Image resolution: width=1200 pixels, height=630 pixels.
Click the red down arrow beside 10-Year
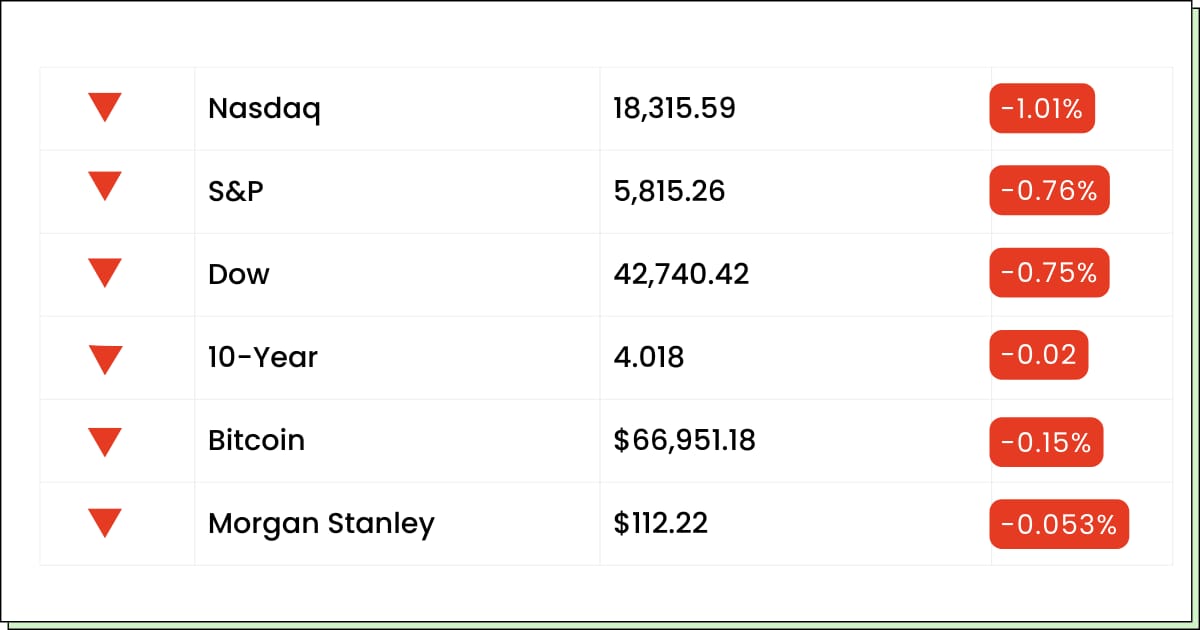click(x=105, y=357)
